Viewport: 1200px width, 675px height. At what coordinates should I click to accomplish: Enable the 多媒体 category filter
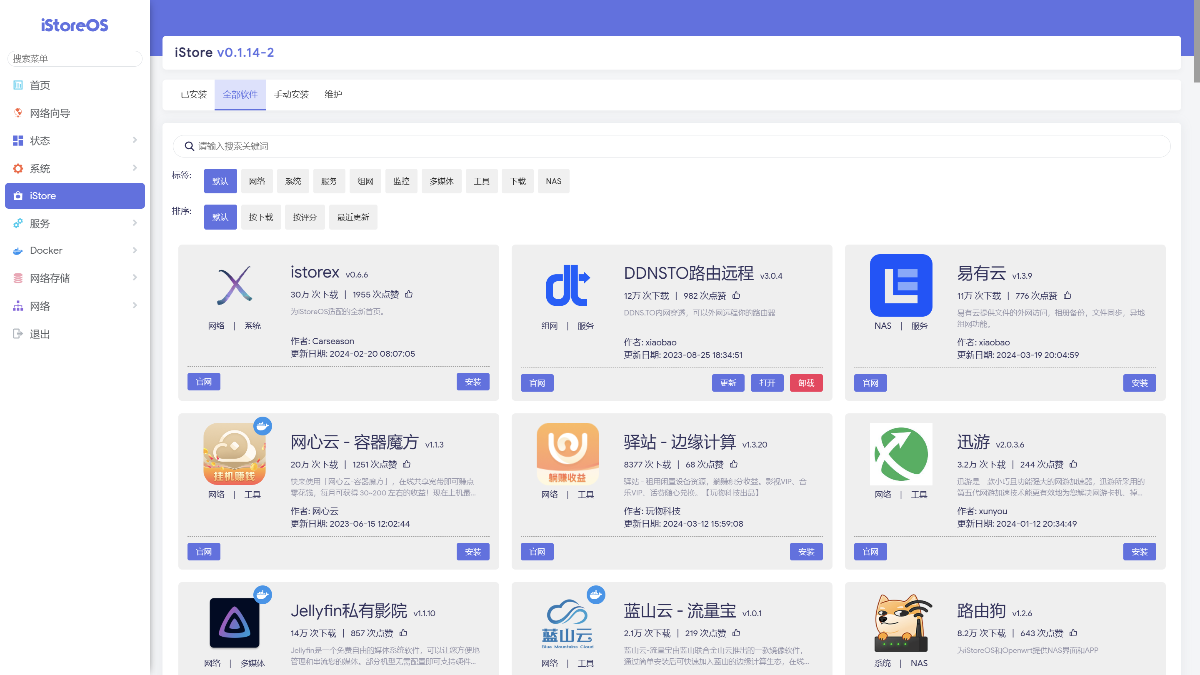[441, 180]
